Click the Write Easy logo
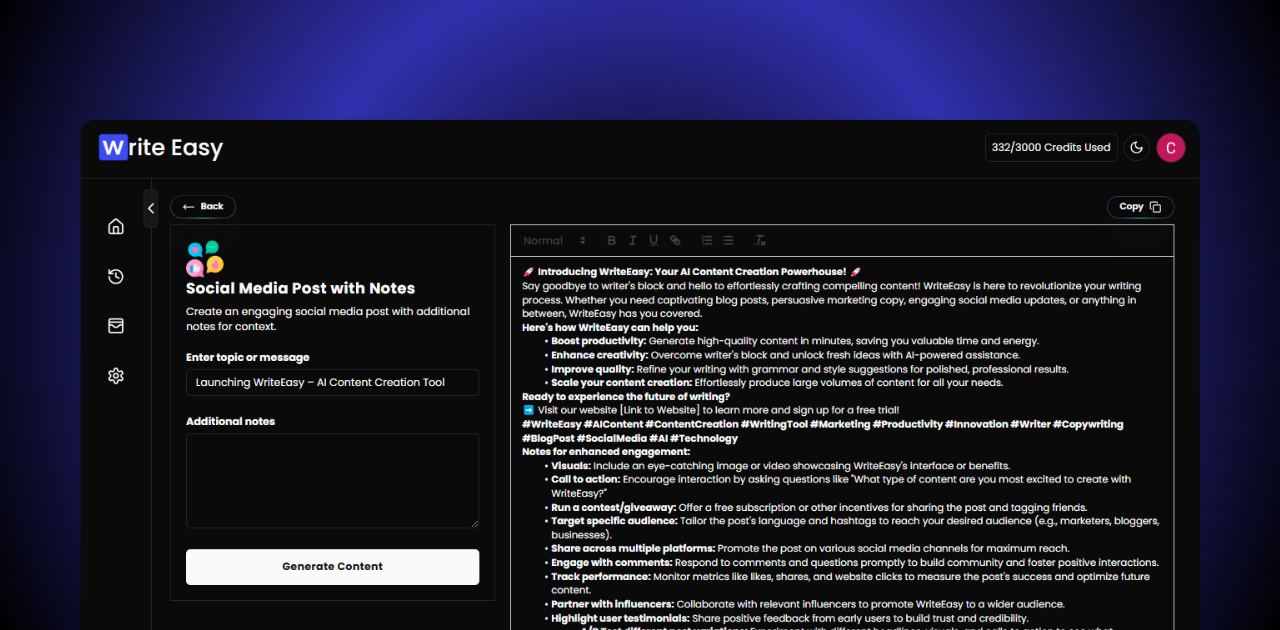Image resolution: width=1280 pixels, height=630 pixels. pos(161,148)
